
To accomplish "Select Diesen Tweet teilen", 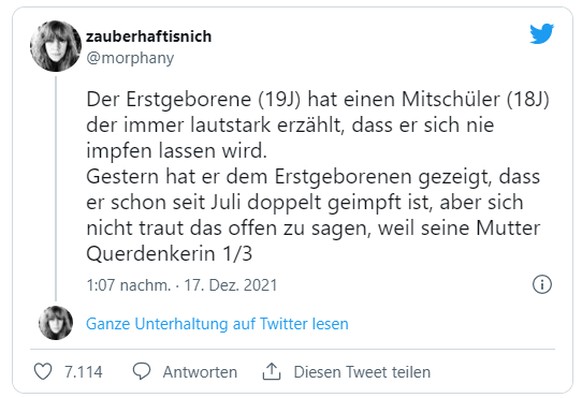I will tap(362, 372).
